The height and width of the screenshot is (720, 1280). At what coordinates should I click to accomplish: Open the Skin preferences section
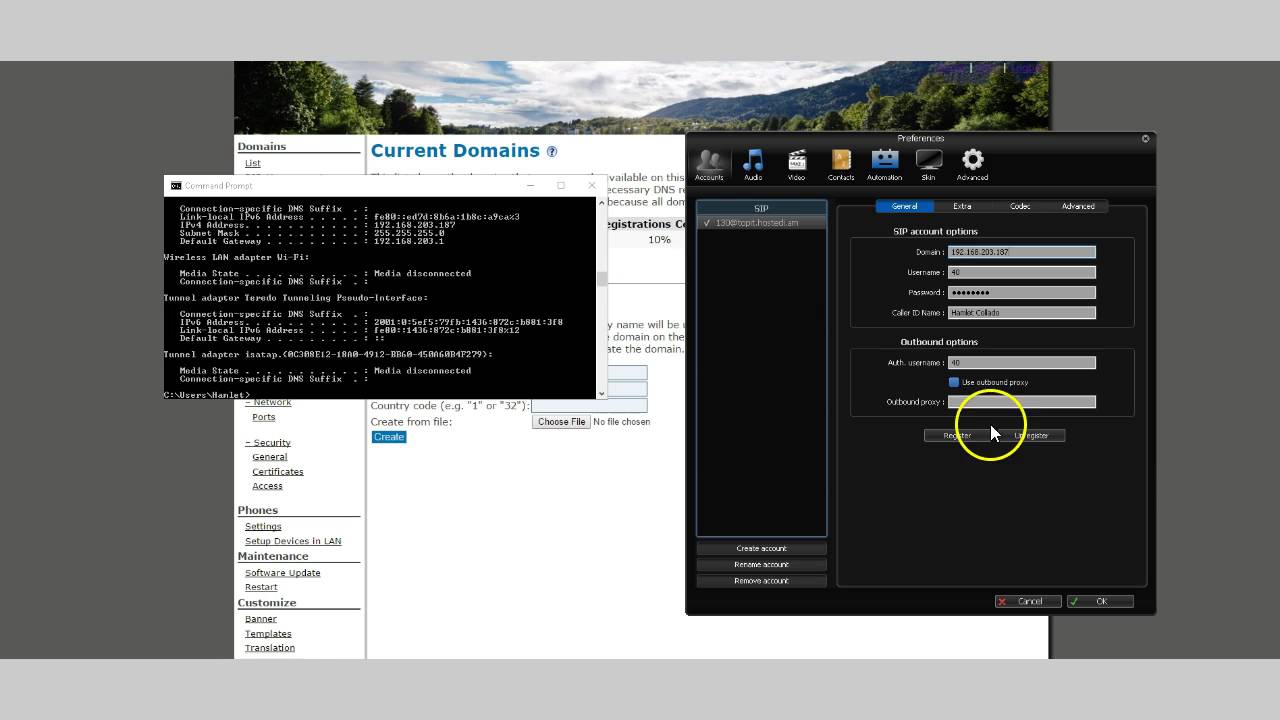tap(928, 165)
